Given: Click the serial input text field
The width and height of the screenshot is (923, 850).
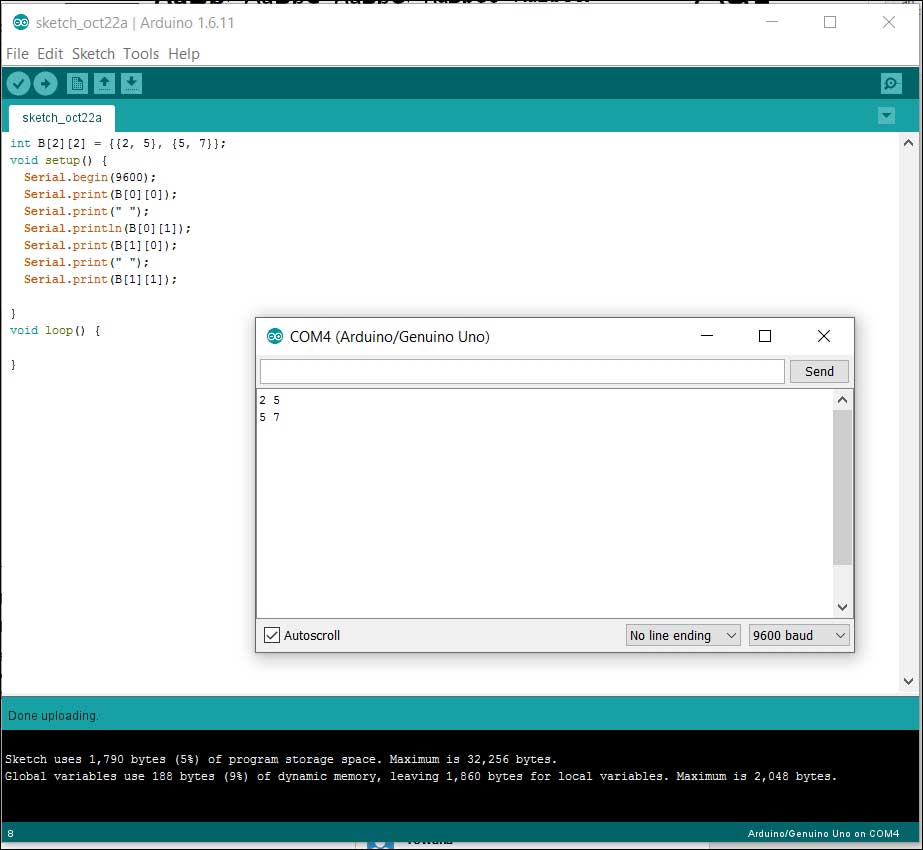Looking at the screenshot, I should 522,372.
